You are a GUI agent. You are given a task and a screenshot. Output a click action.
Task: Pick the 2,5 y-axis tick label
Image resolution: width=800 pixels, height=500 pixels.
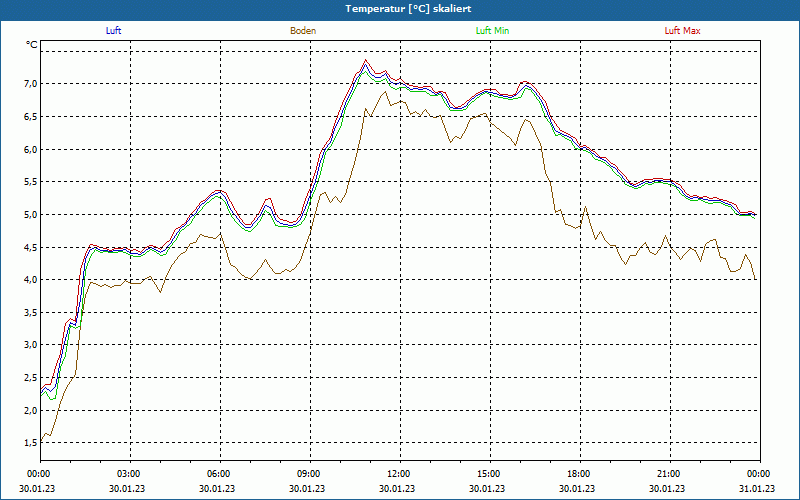pos(30,378)
